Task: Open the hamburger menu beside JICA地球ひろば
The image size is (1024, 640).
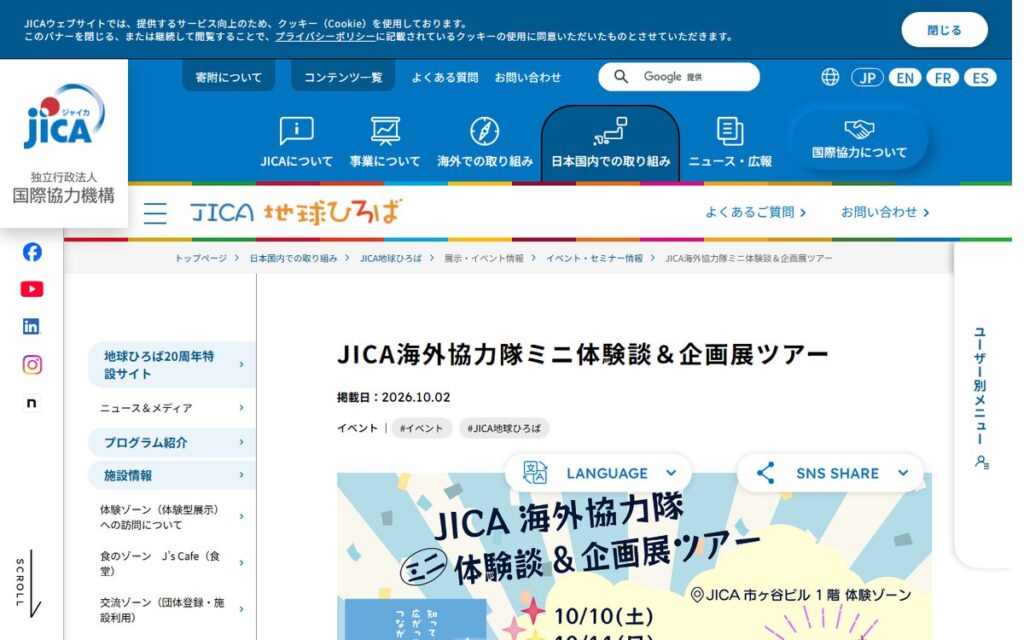Action: click(x=155, y=213)
